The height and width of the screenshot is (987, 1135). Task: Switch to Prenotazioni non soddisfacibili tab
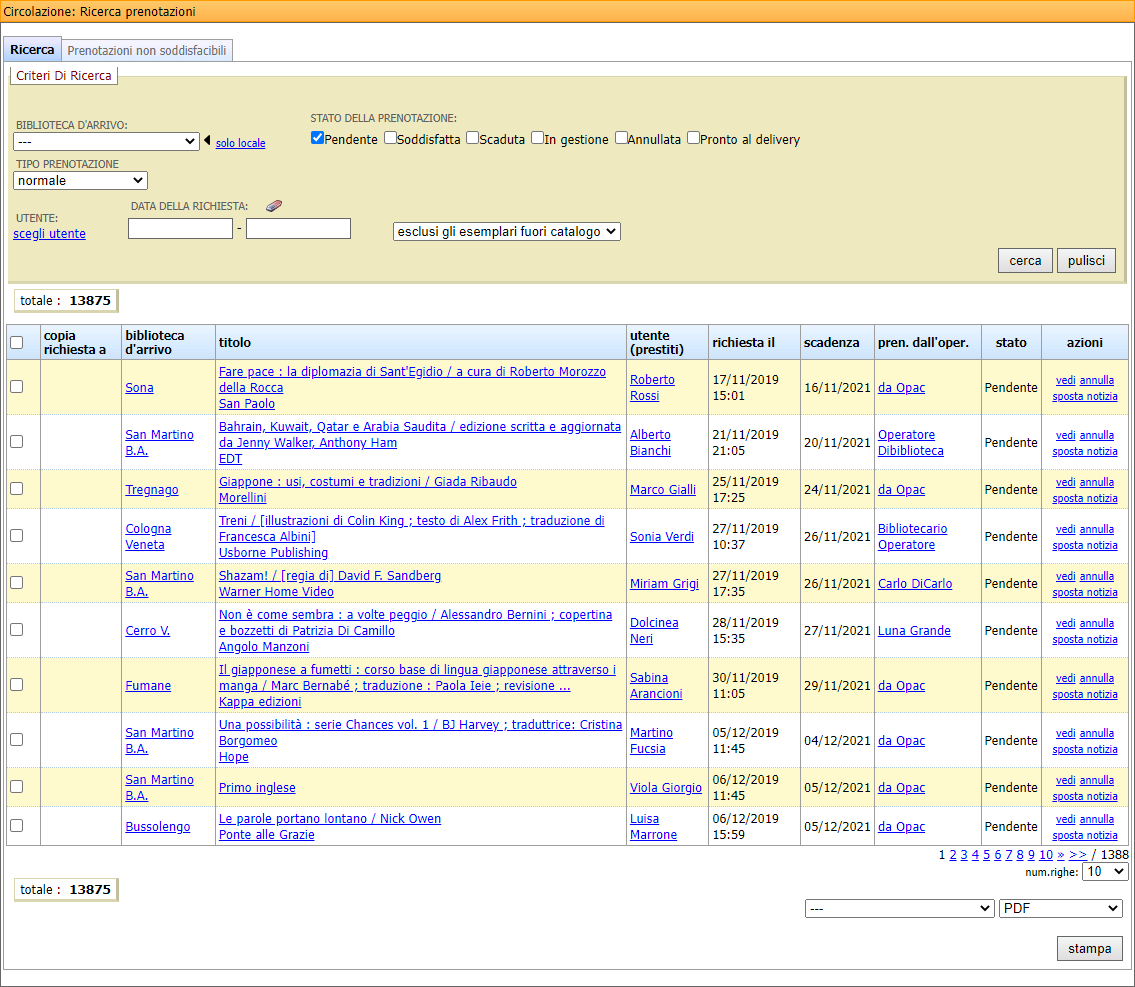tap(147, 50)
